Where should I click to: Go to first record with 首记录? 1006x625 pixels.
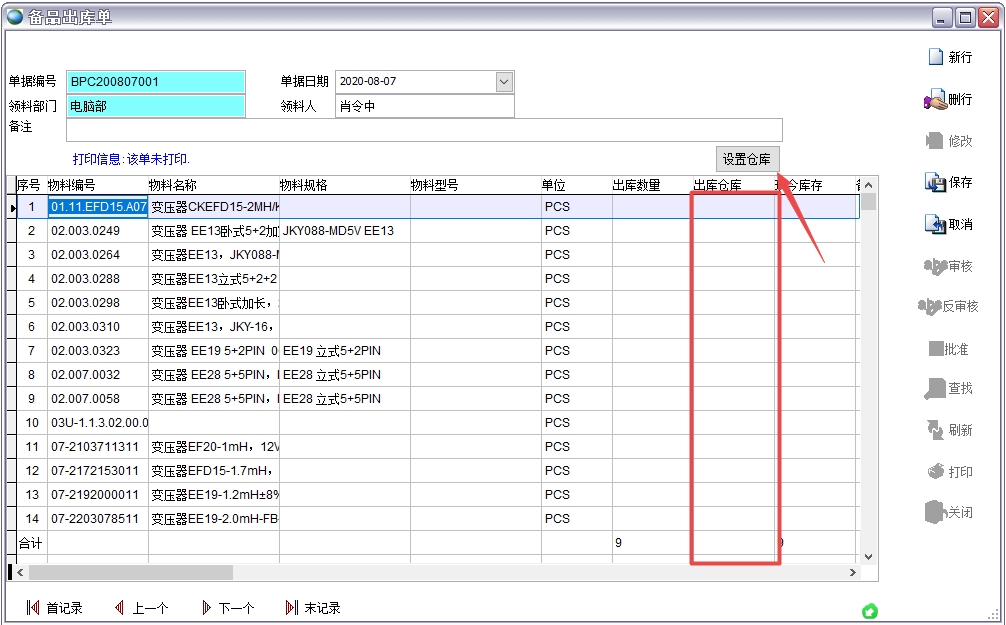33,608
